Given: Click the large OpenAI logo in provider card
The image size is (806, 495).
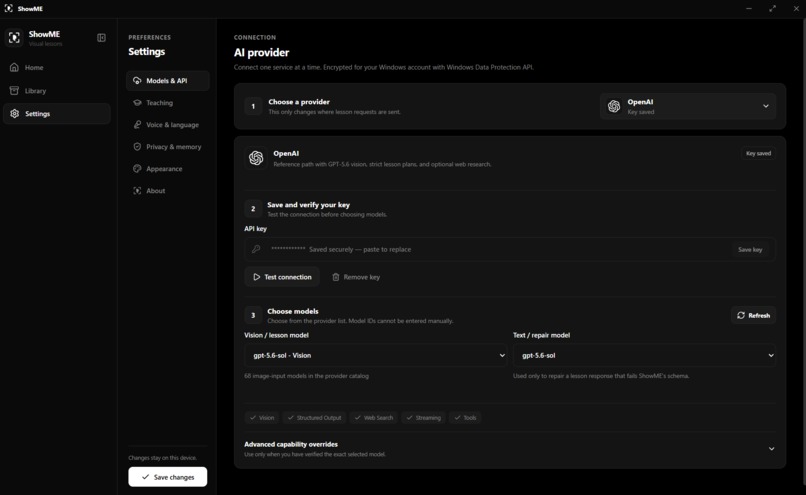Looking at the screenshot, I should coord(256,158).
